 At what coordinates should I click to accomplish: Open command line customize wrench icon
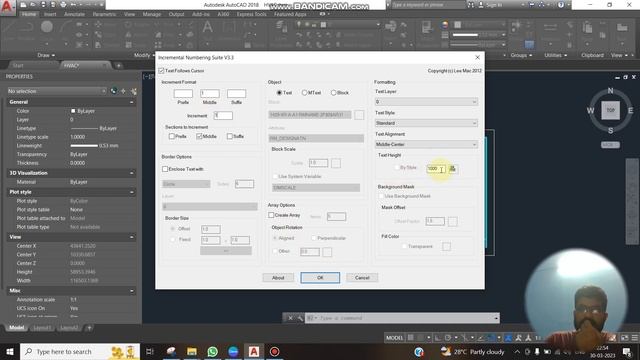point(300,318)
